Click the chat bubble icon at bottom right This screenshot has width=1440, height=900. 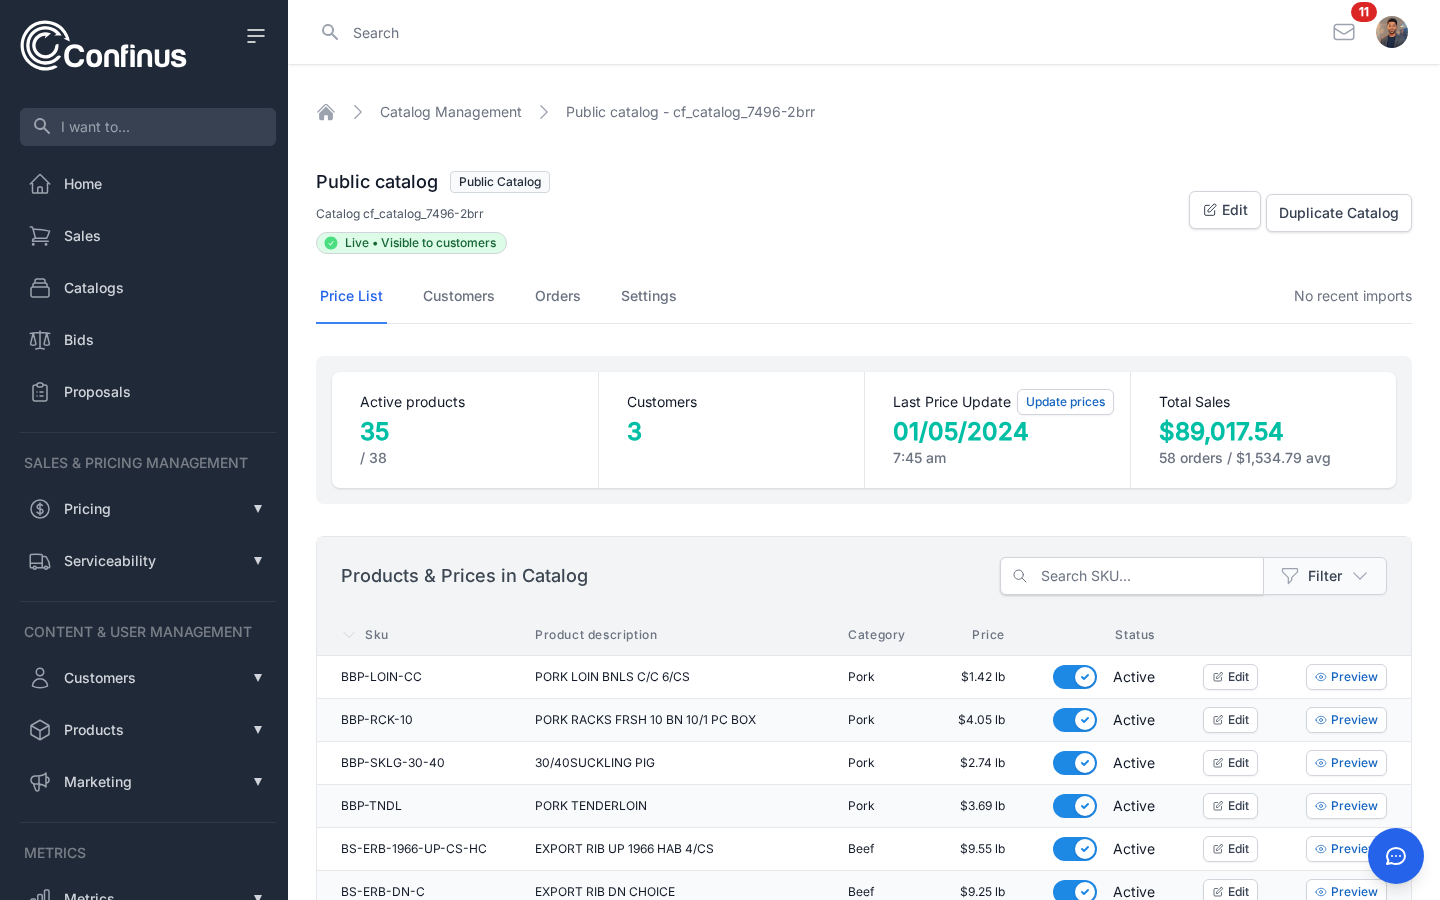point(1396,856)
